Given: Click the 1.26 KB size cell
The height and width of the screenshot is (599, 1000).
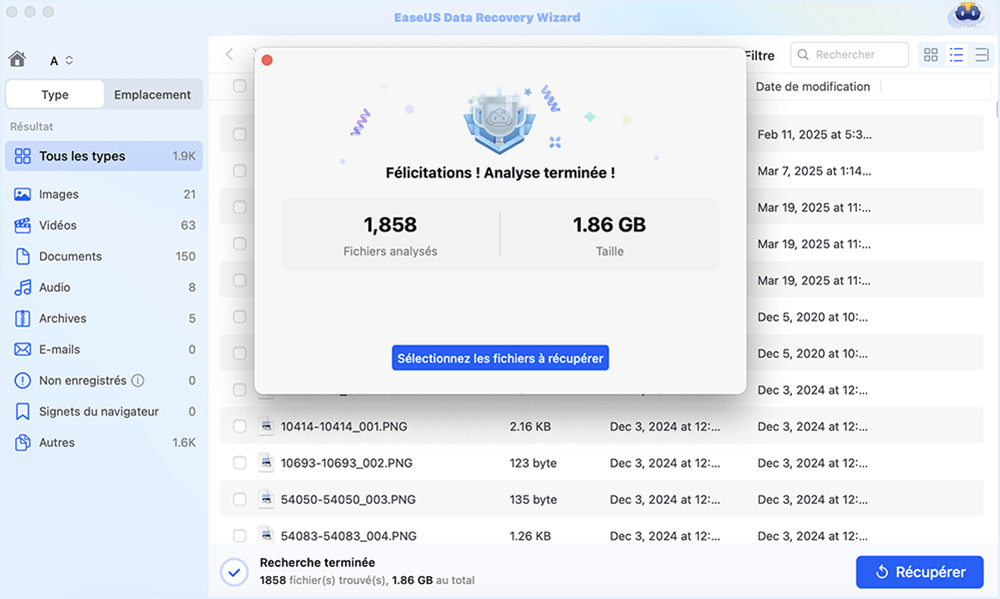Looking at the screenshot, I should coord(530,536).
